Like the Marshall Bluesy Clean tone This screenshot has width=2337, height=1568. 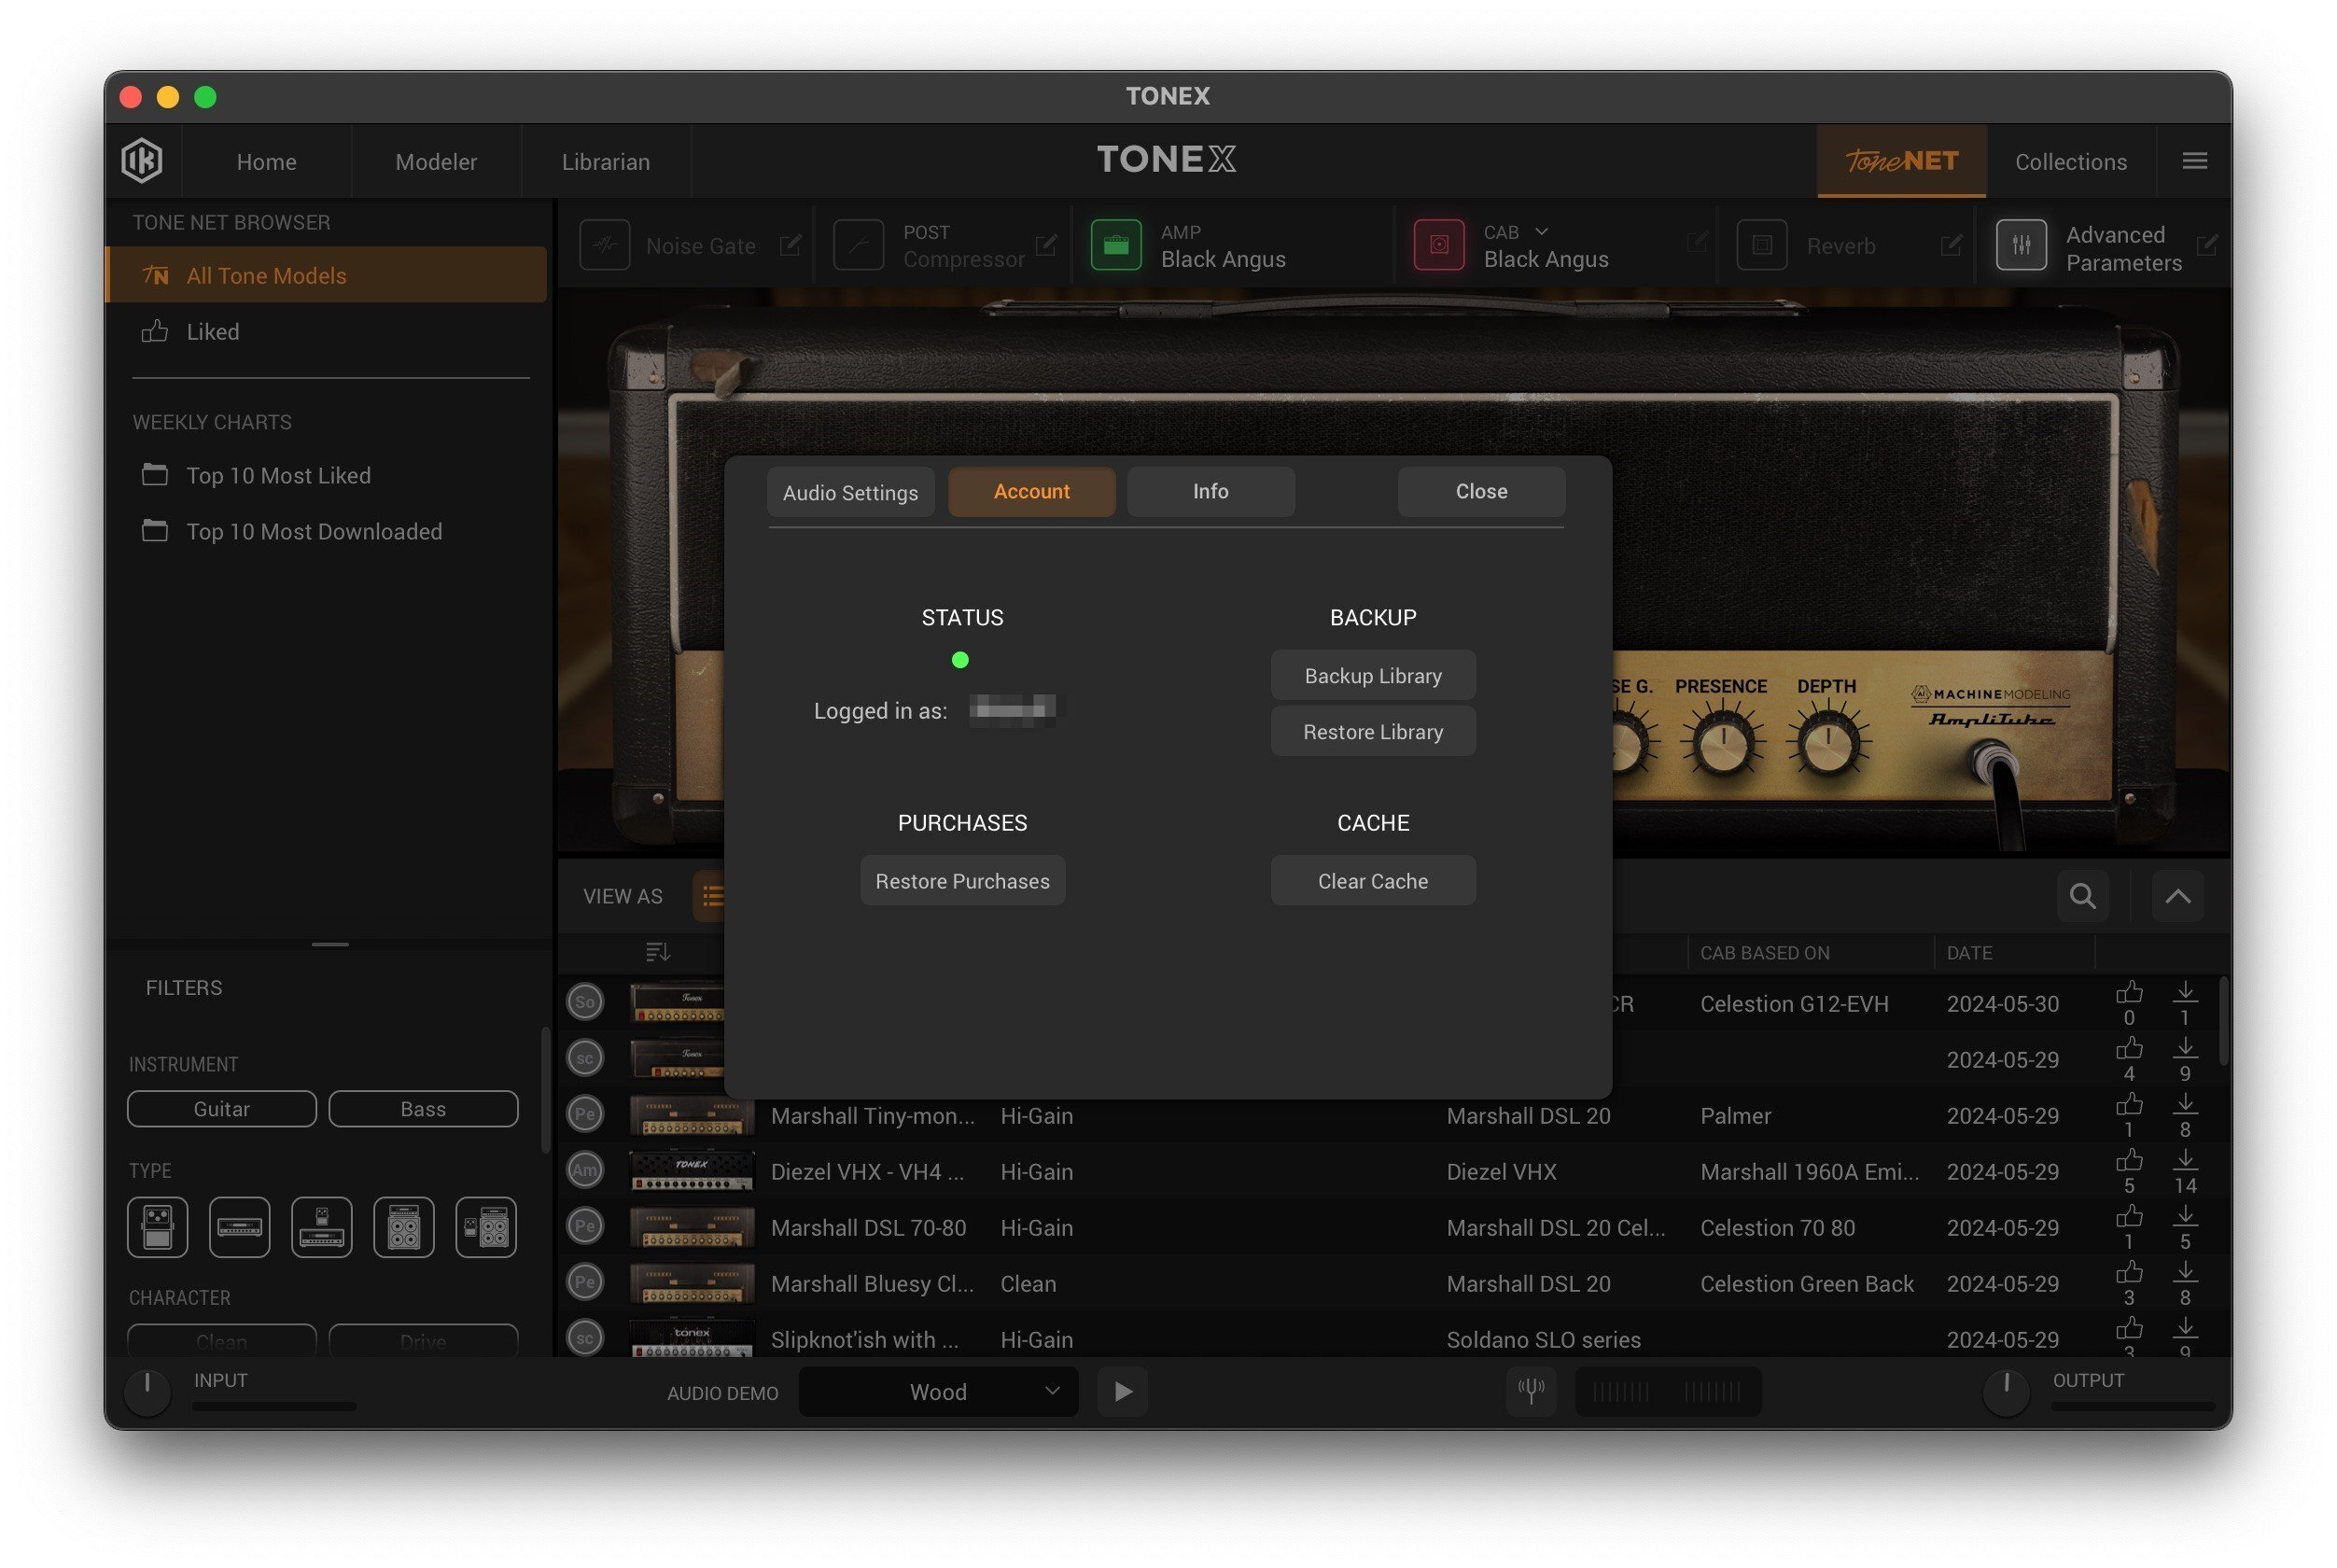(2128, 1272)
